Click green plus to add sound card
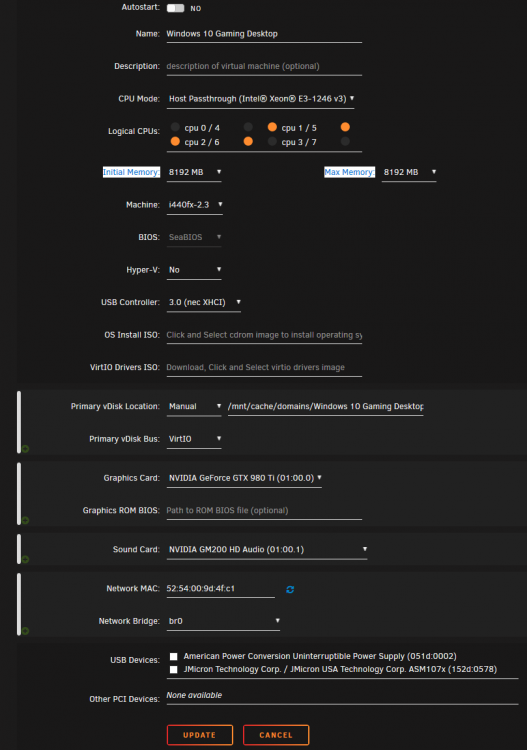527x750 pixels. (25, 559)
